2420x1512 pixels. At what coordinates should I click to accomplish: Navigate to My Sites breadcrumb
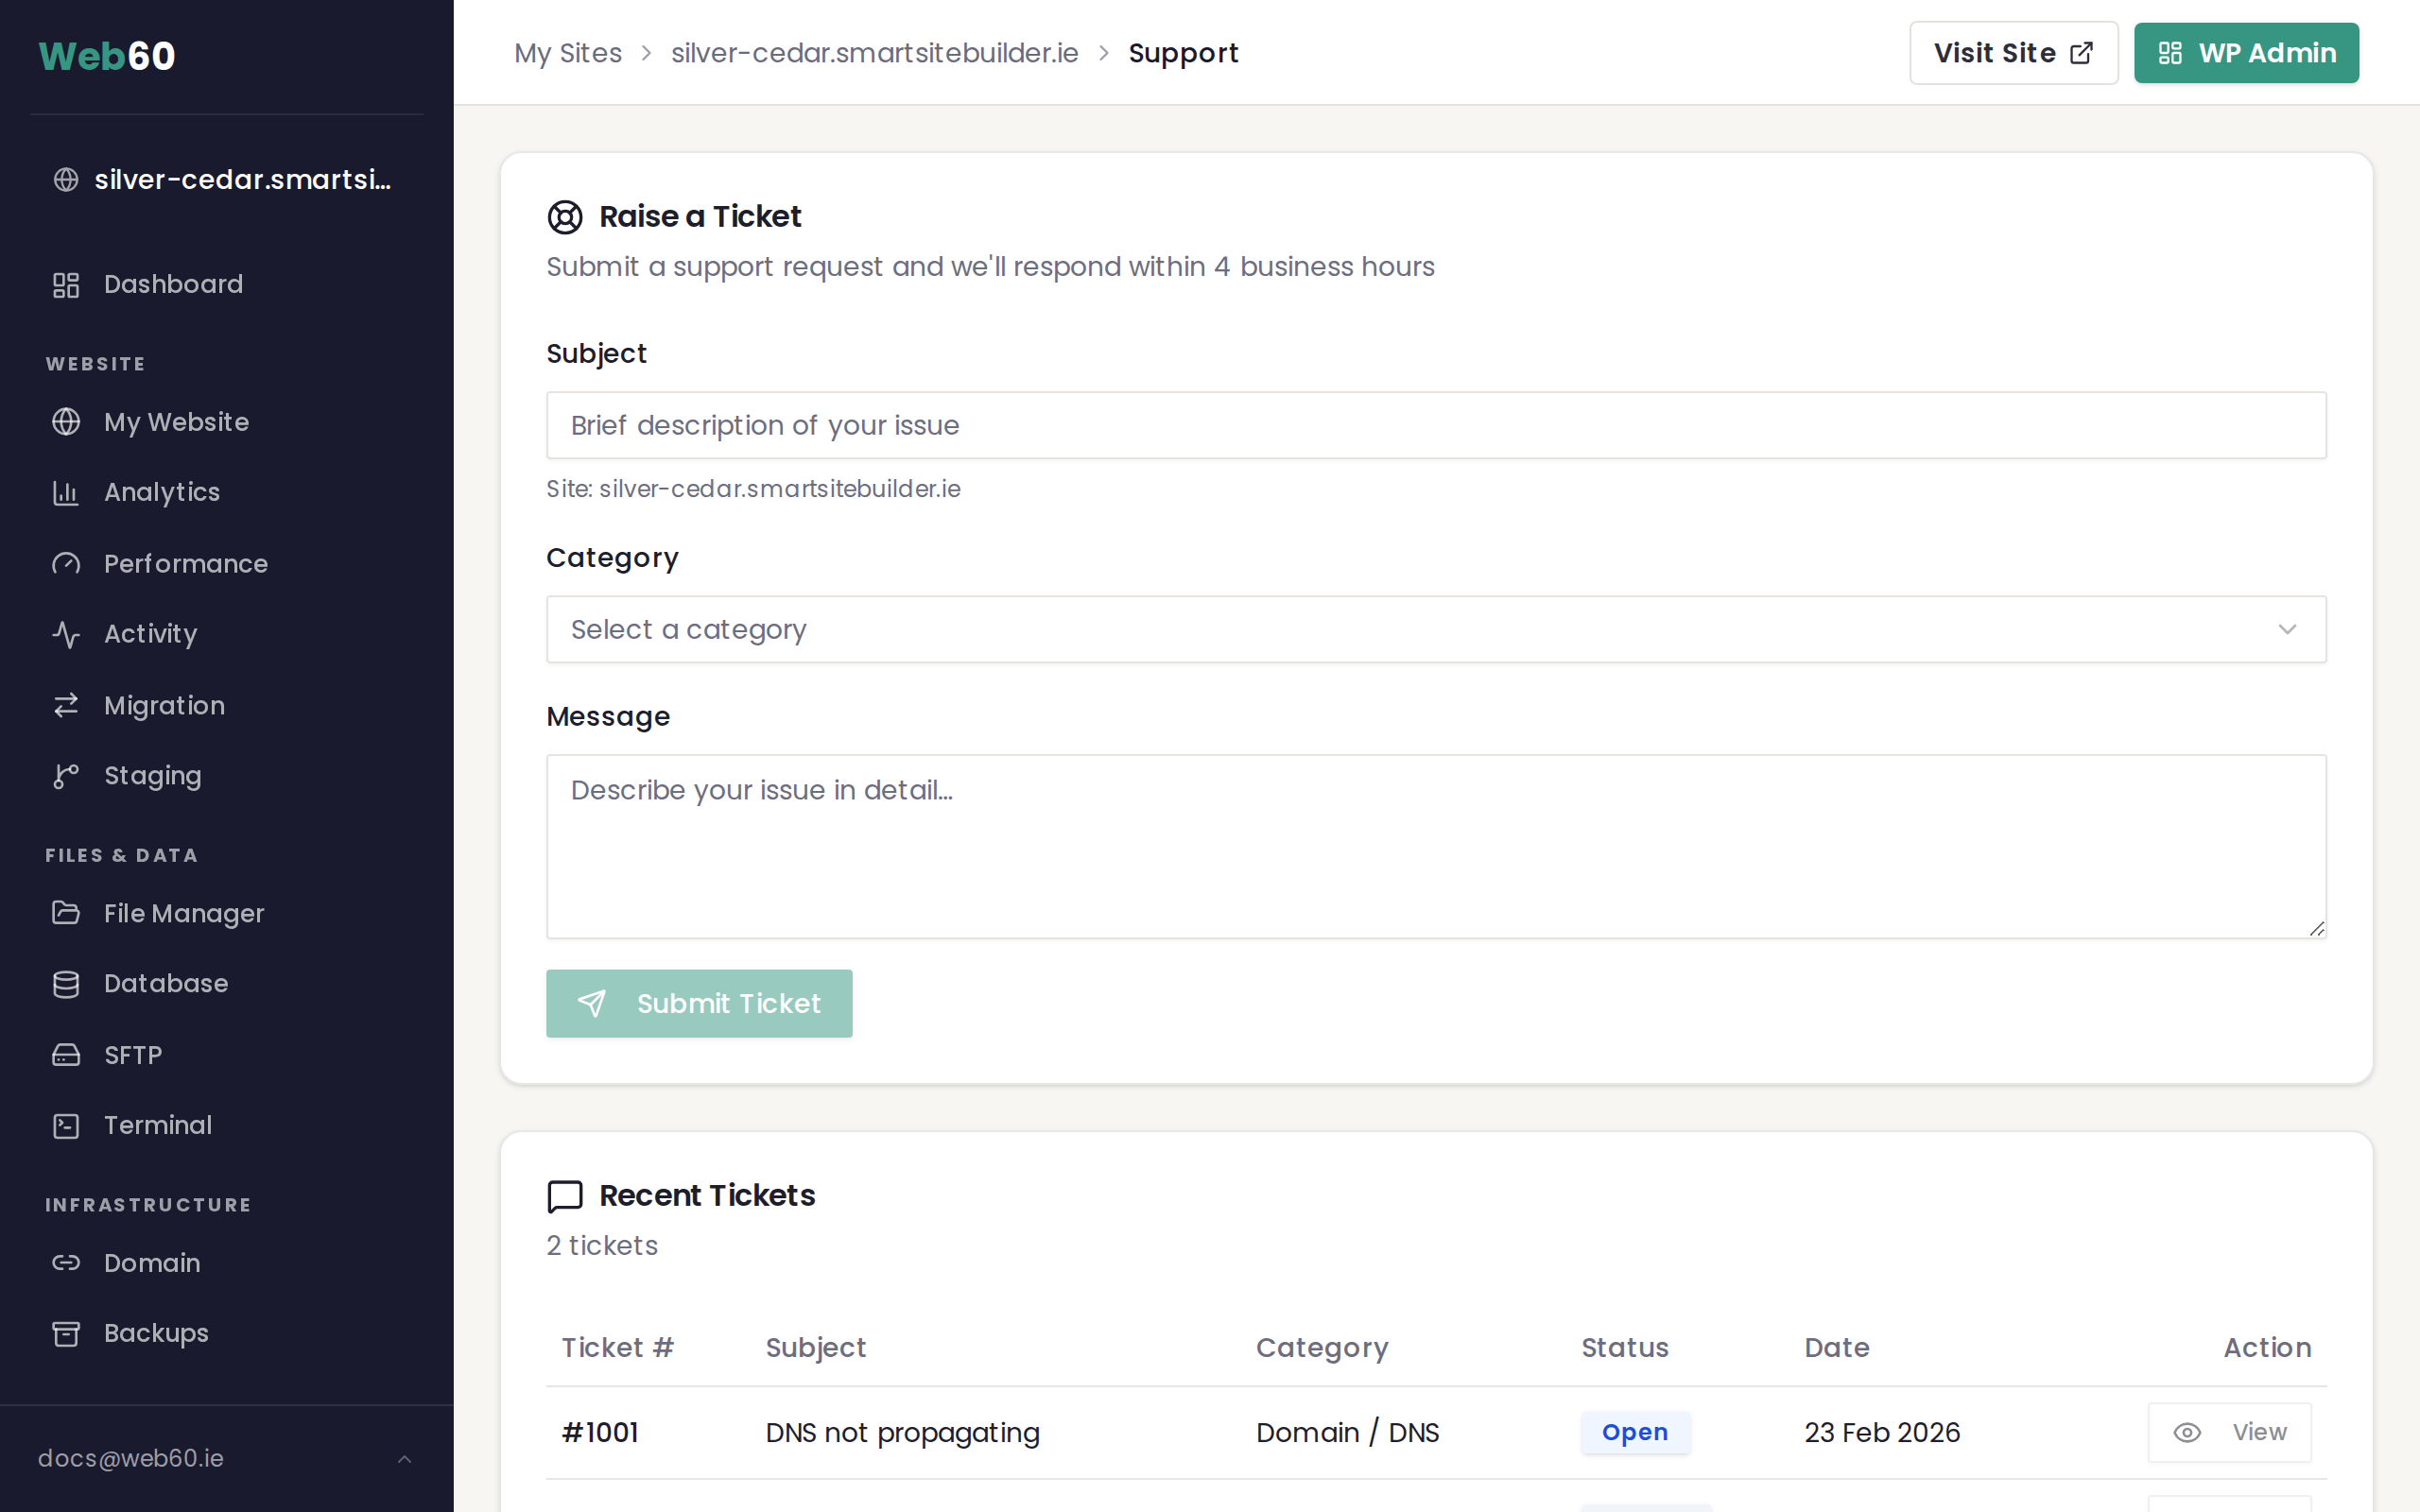568,52
